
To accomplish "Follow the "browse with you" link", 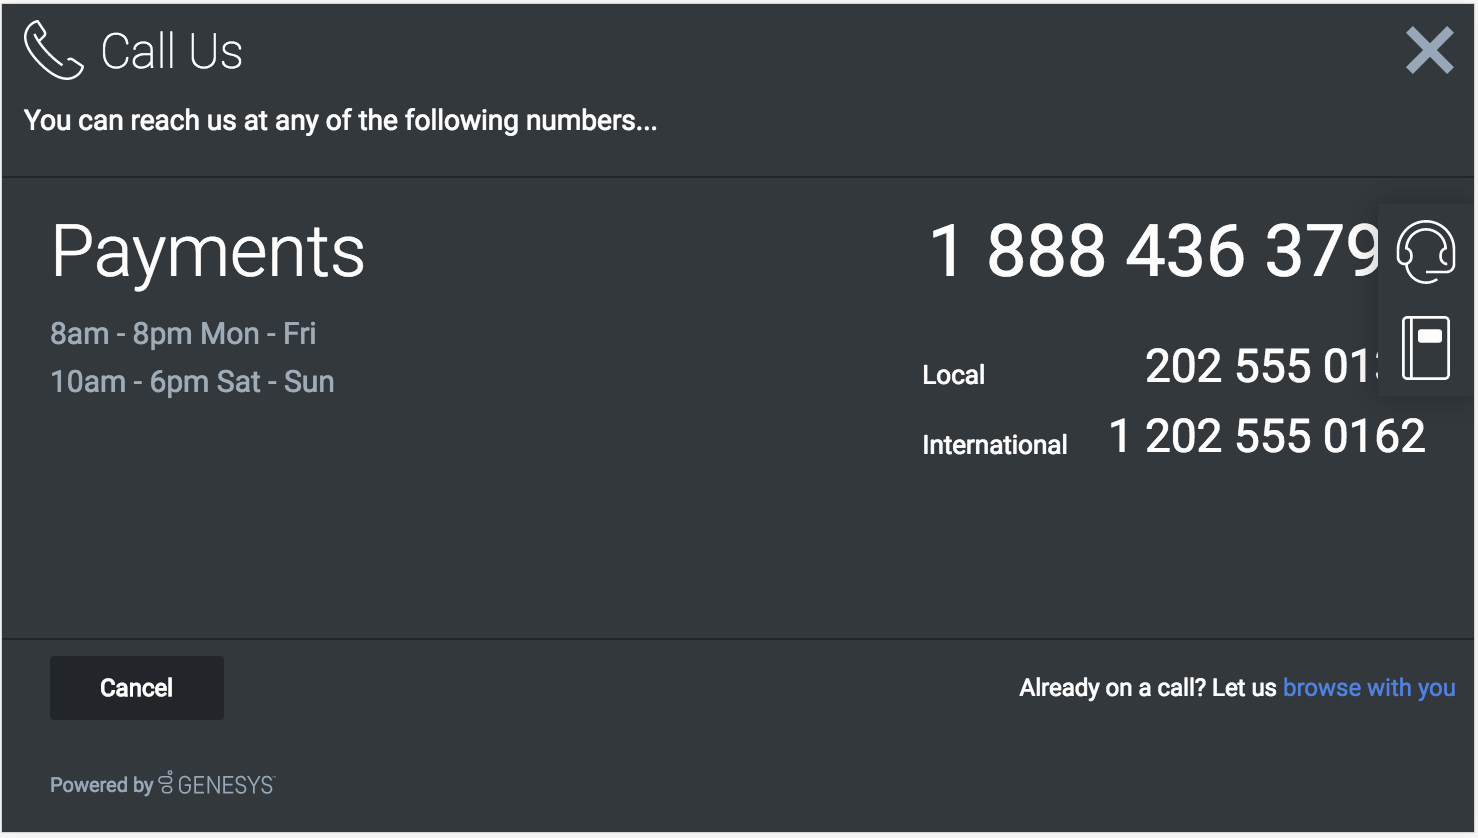I will [x=1368, y=688].
